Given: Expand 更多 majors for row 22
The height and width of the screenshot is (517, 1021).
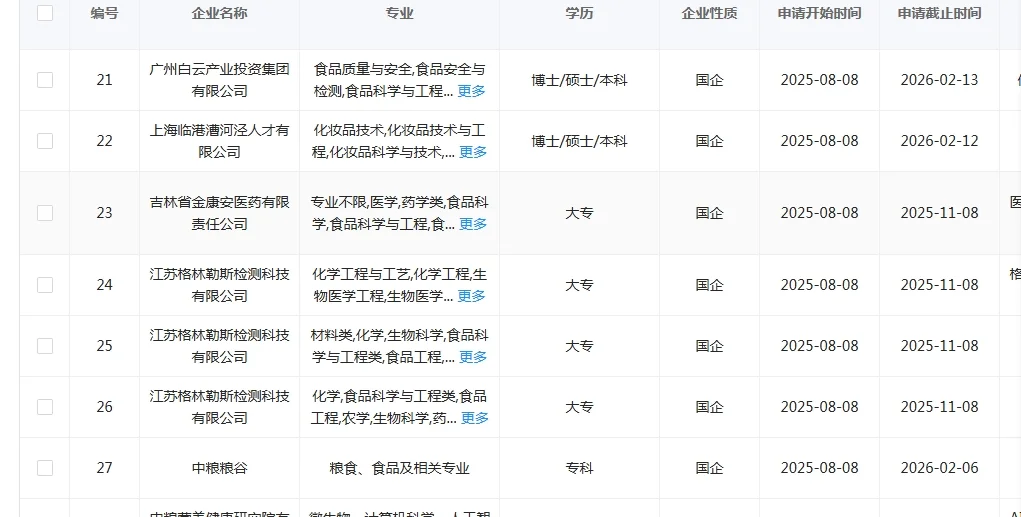Looking at the screenshot, I should [x=473, y=152].
